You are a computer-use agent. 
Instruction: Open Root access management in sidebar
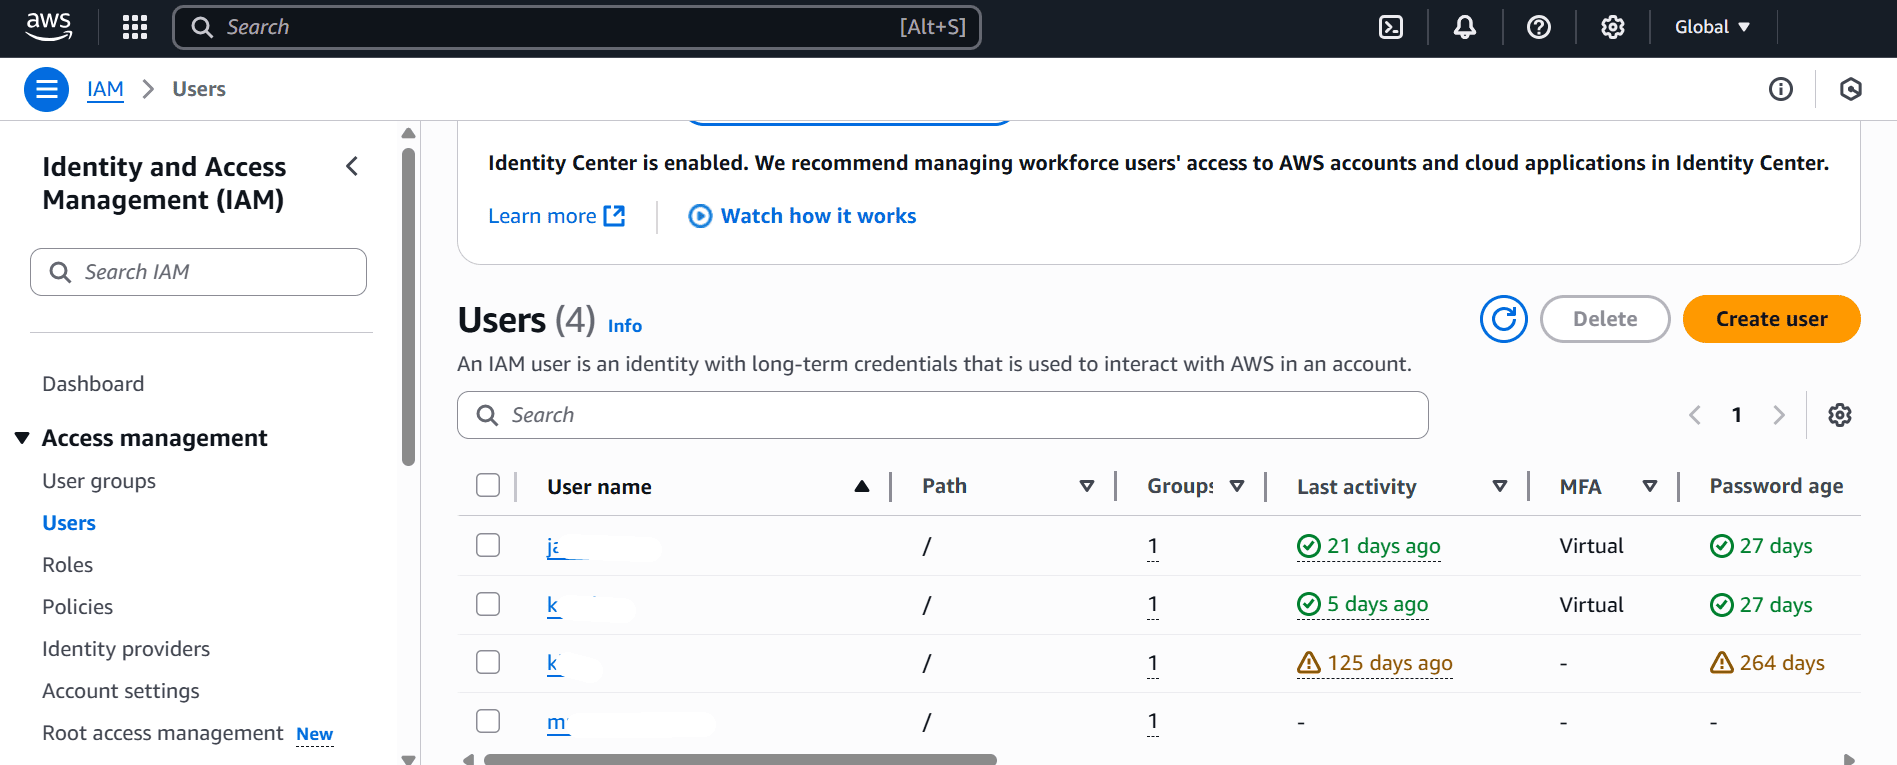pos(163,733)
